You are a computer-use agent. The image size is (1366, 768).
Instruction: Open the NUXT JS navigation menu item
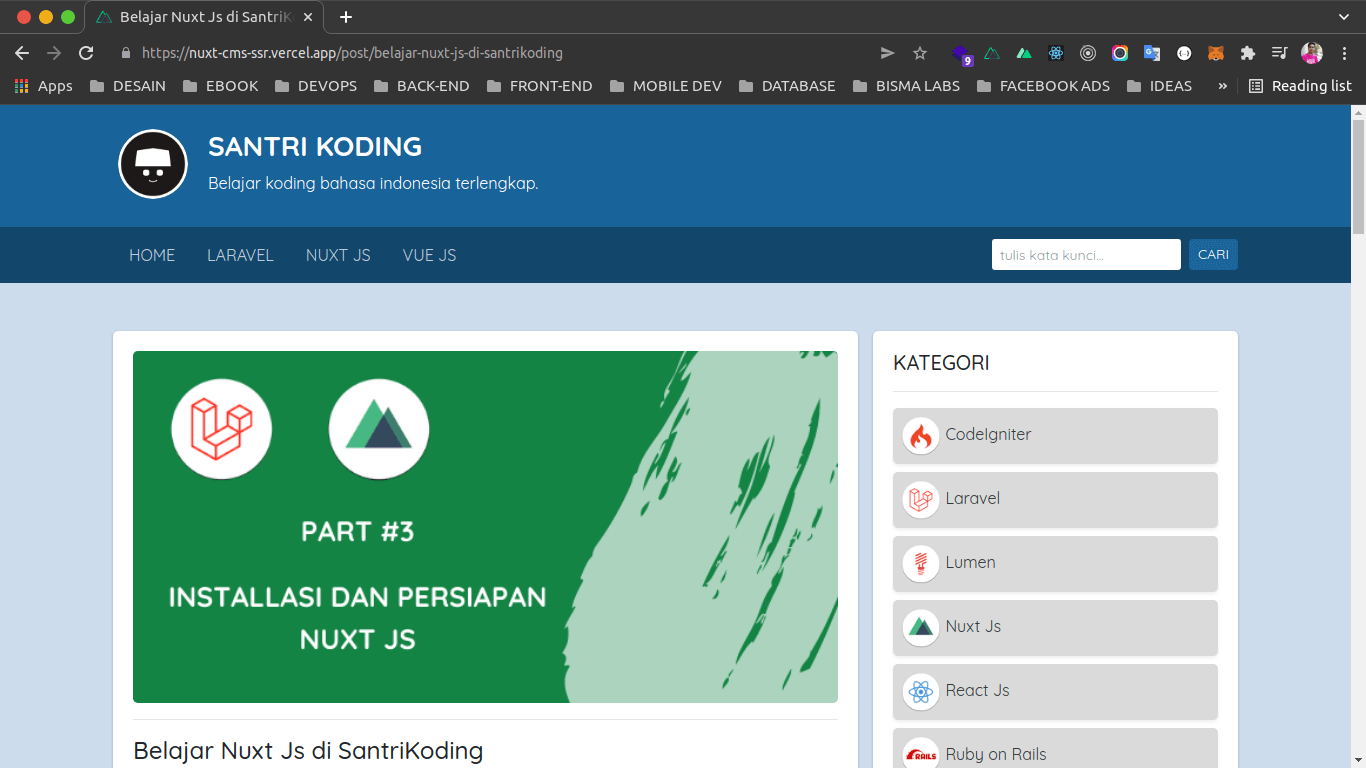tap(338, 255)
